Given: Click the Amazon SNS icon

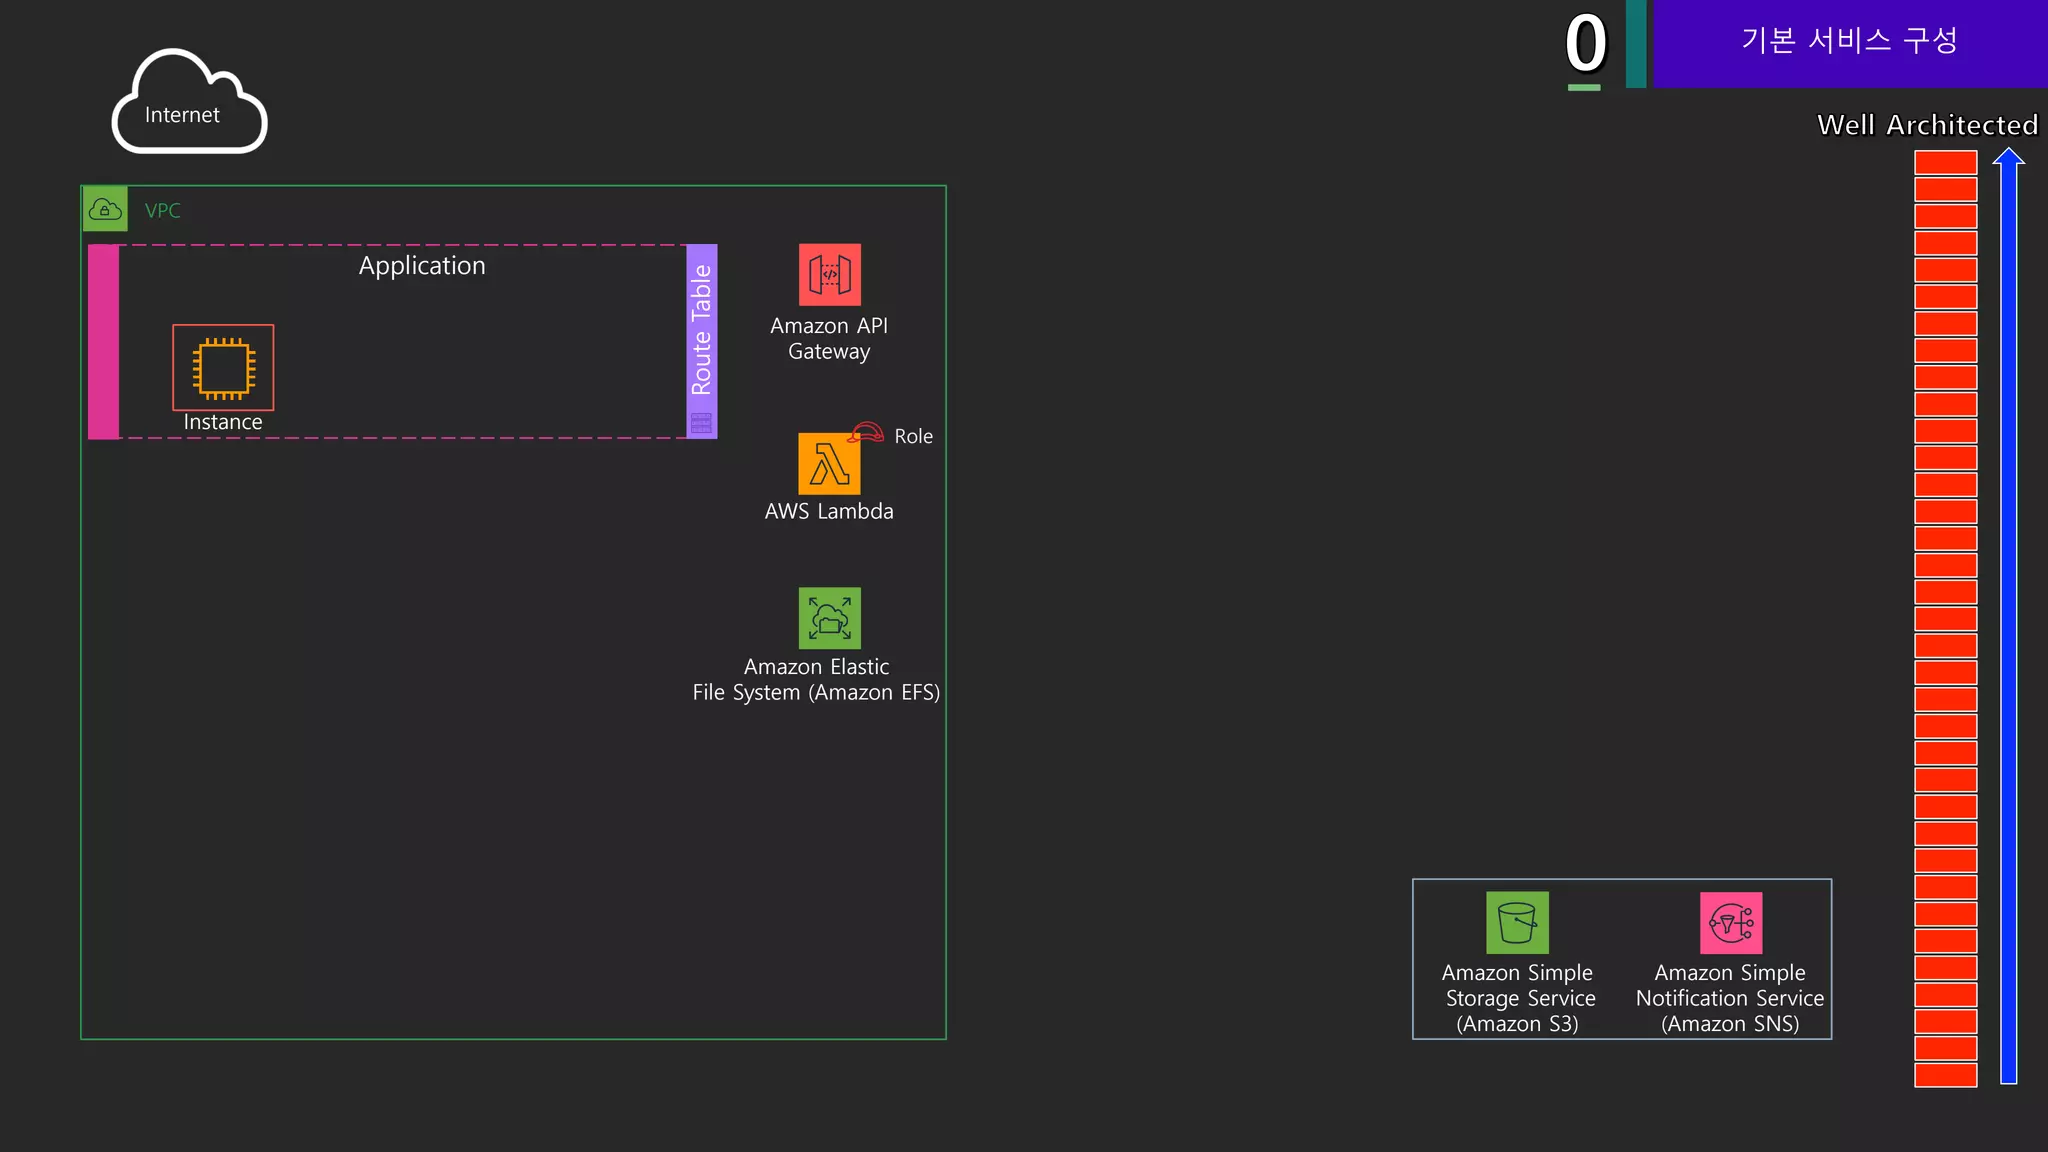Looking at the screenshot, I should click(x=1730, y=922).
